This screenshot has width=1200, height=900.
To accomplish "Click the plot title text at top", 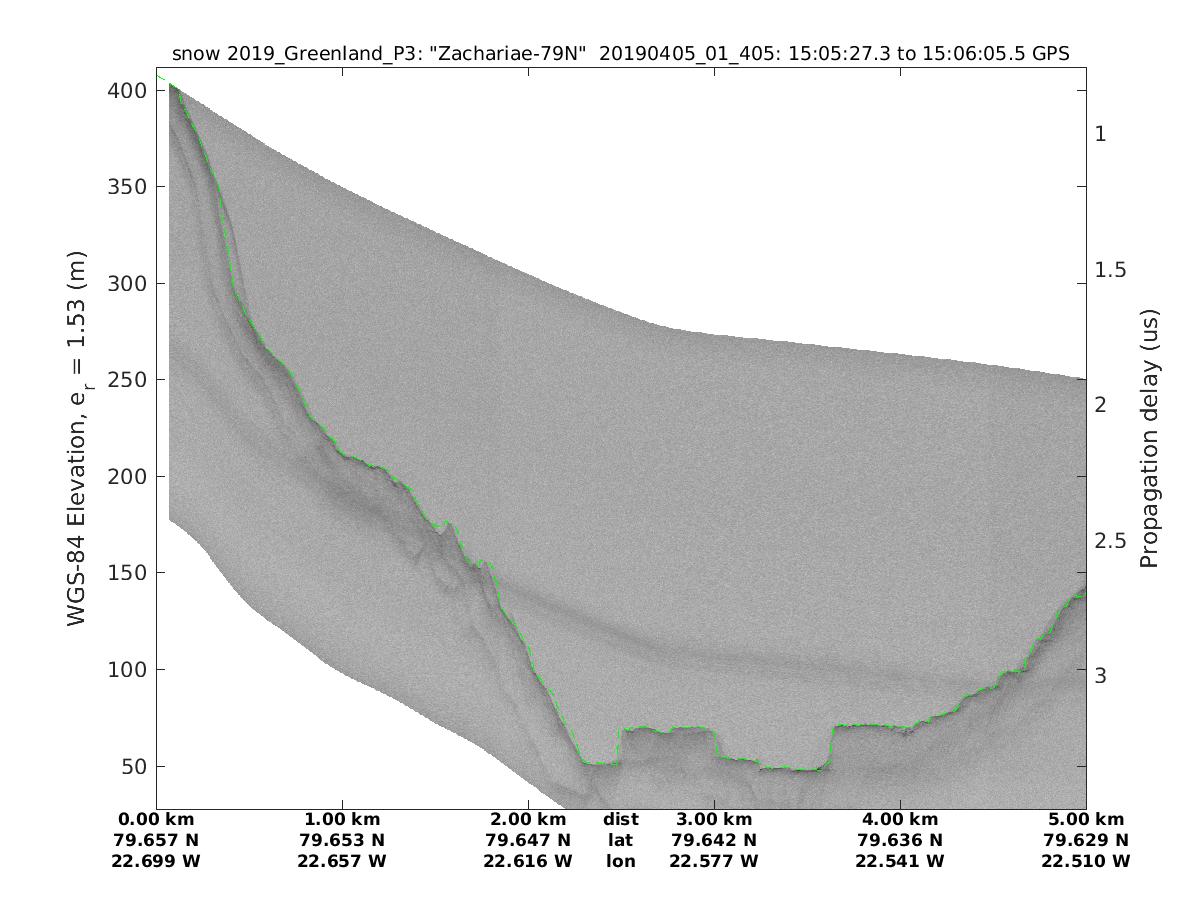I will (621, 54).
